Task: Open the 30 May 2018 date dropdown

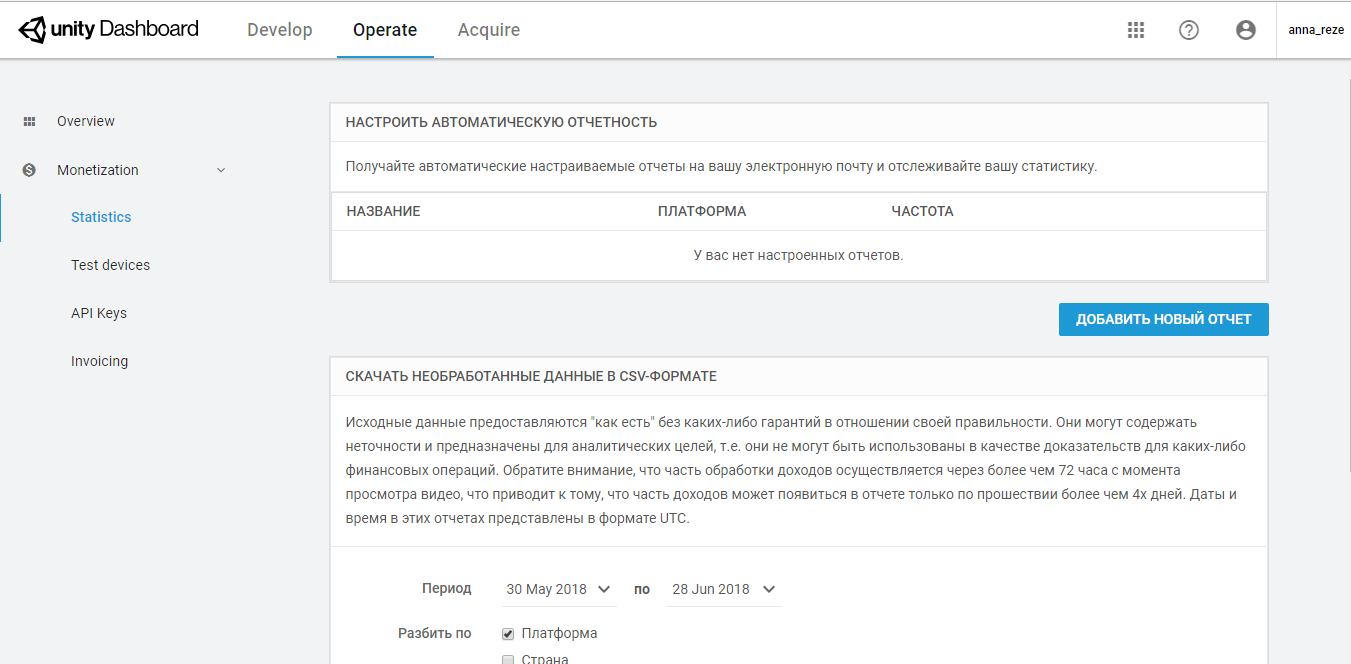Action: tap(558, 589)
